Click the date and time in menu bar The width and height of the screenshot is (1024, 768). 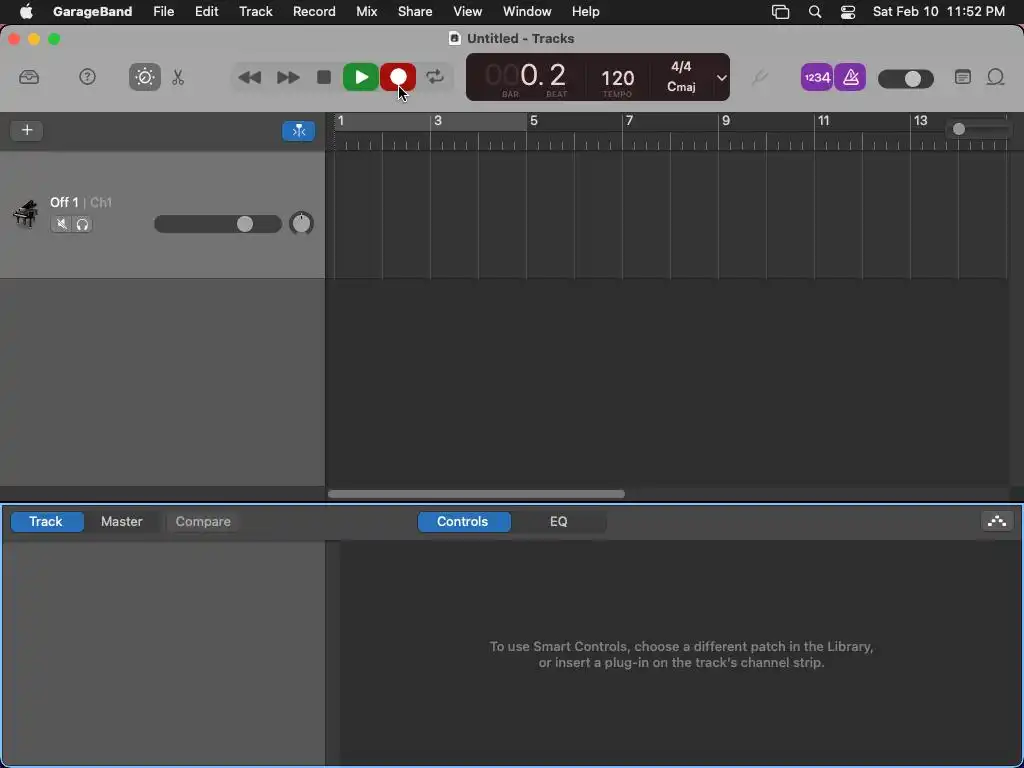pos(938,12)
